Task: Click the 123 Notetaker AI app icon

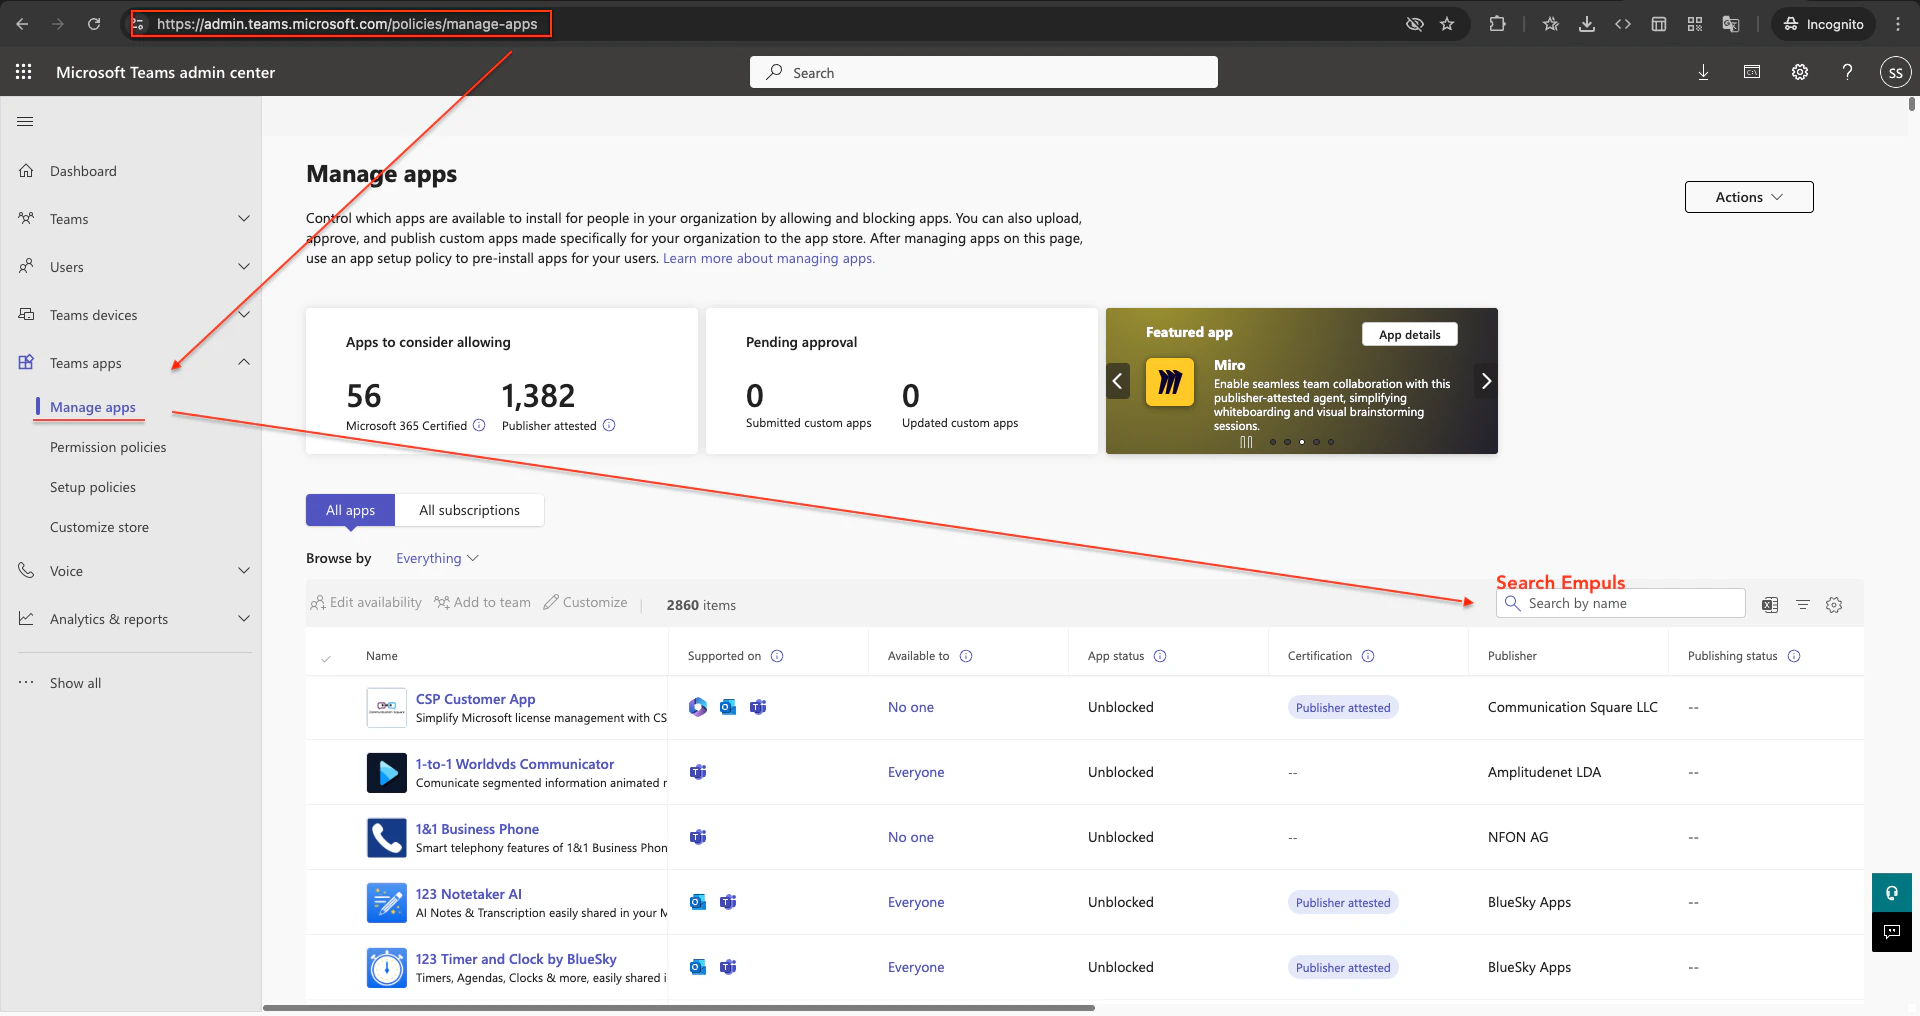Action: tap(387, 902)
